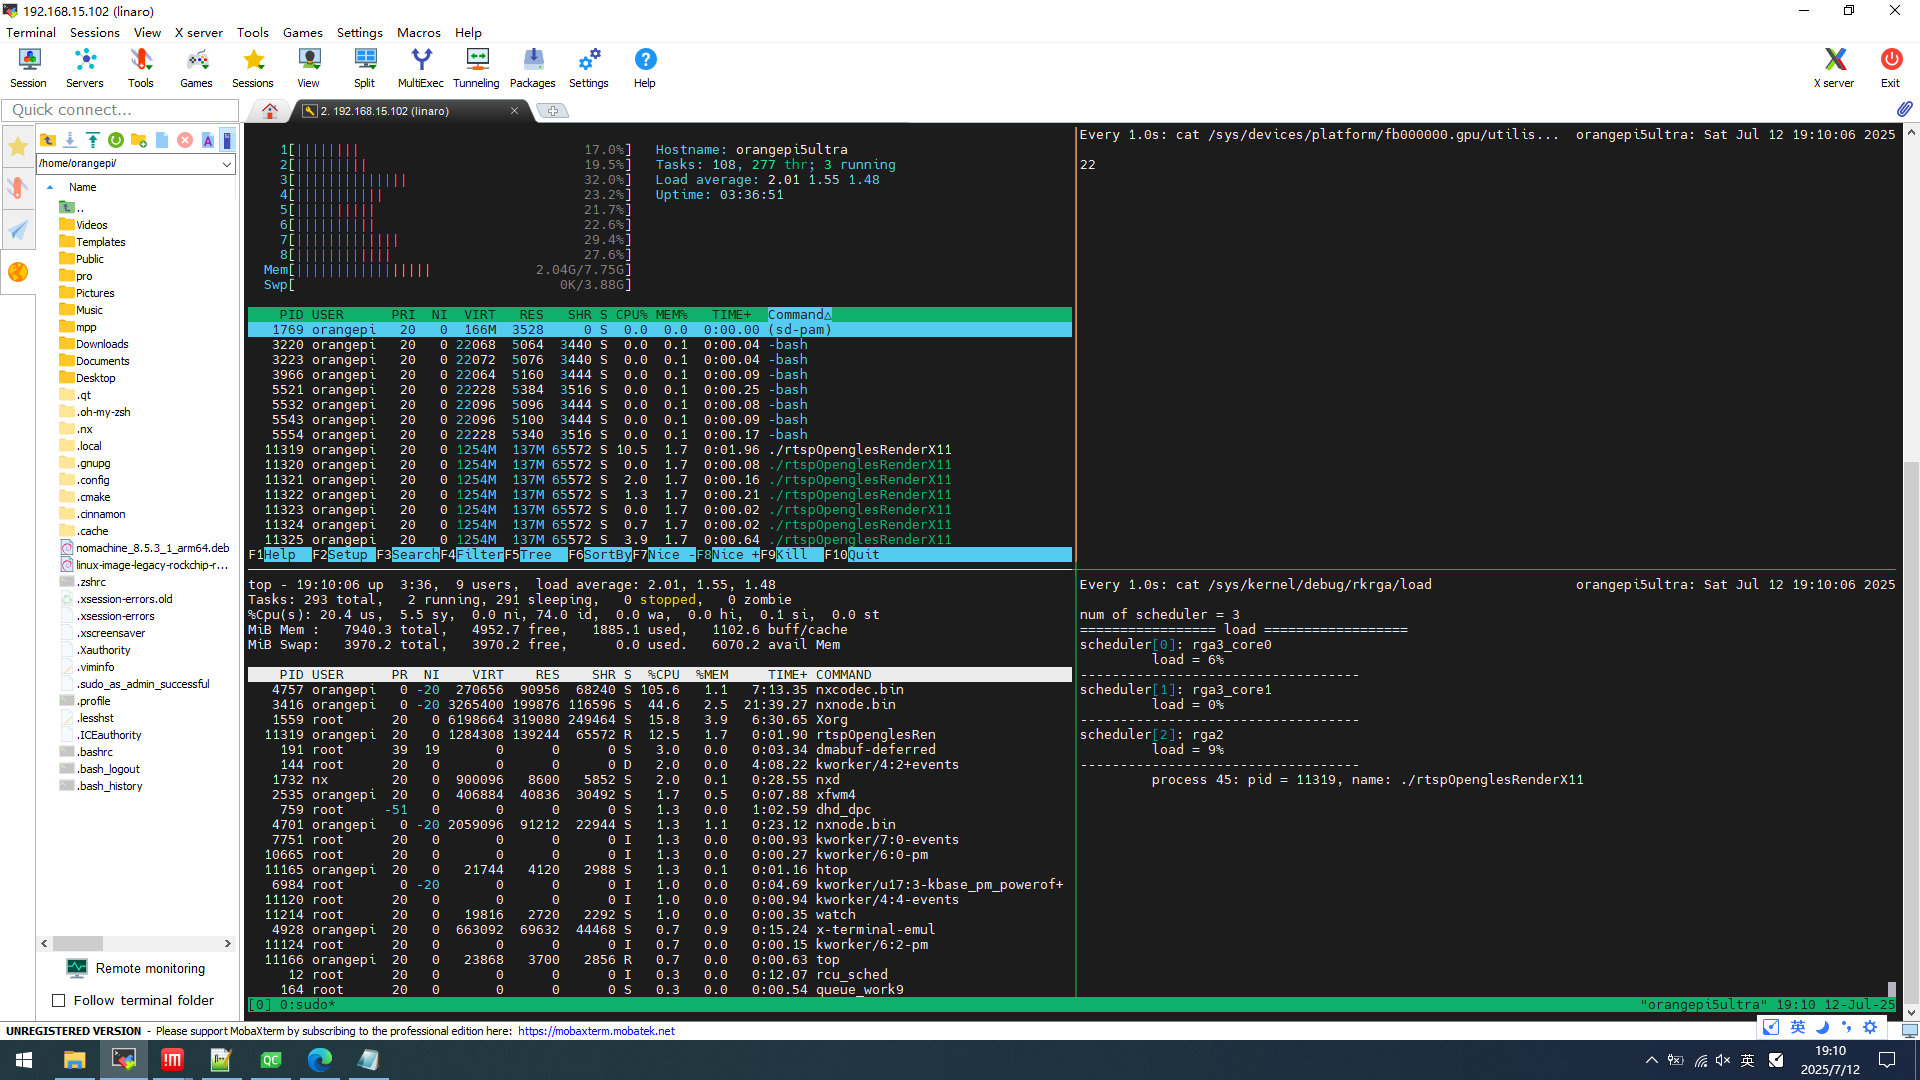Screen dimensions: 1920x1080
Task: Click the Remote monitoring button
Action: point(136,968)
